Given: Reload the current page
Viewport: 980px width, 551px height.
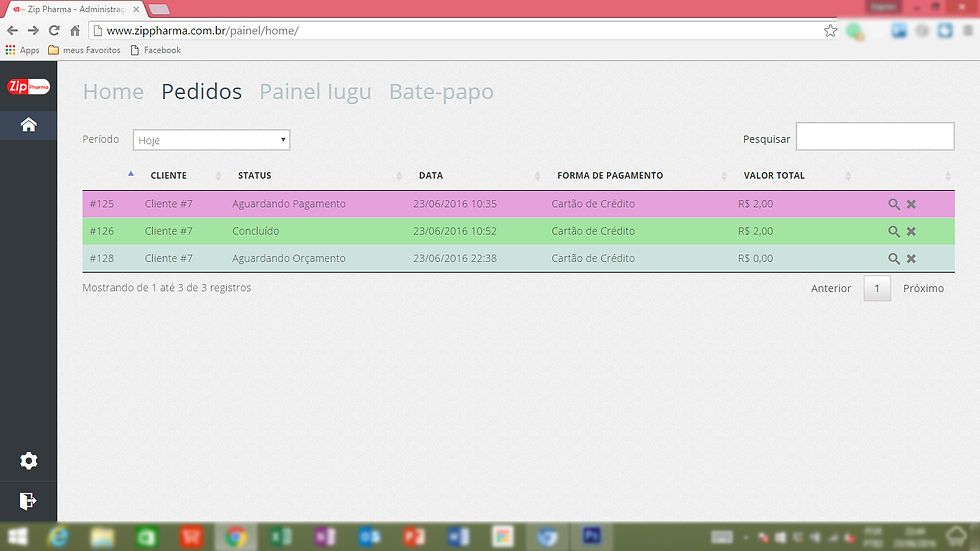Looking at the screenshot, I should click(54, 31).
